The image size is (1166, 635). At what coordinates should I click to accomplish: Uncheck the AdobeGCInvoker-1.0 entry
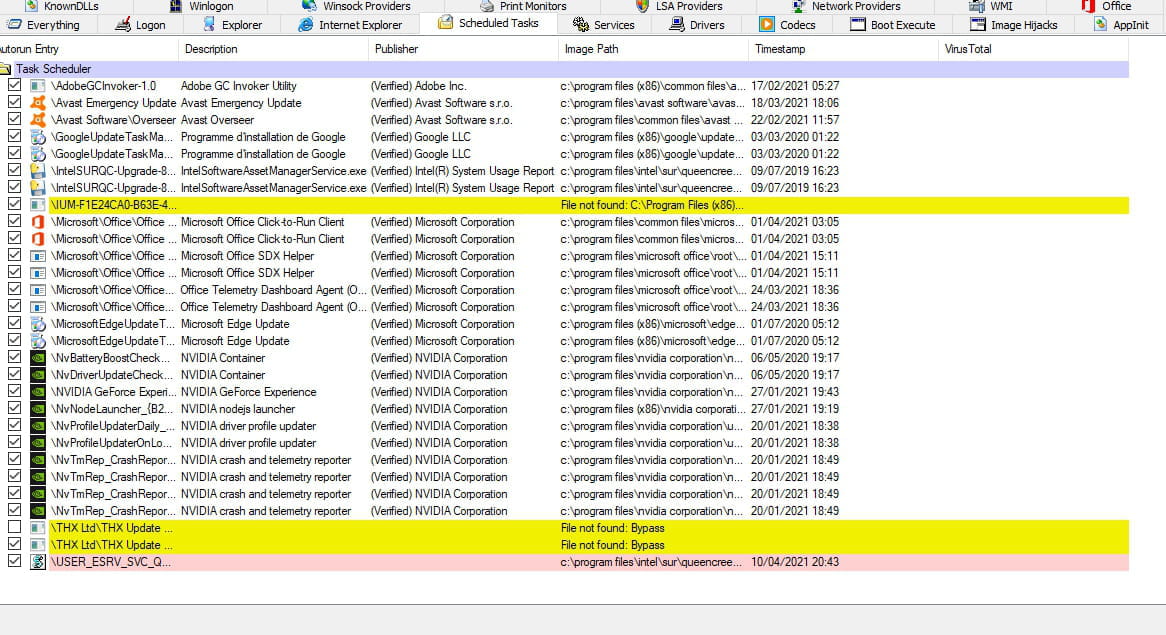tap(14, 86)
